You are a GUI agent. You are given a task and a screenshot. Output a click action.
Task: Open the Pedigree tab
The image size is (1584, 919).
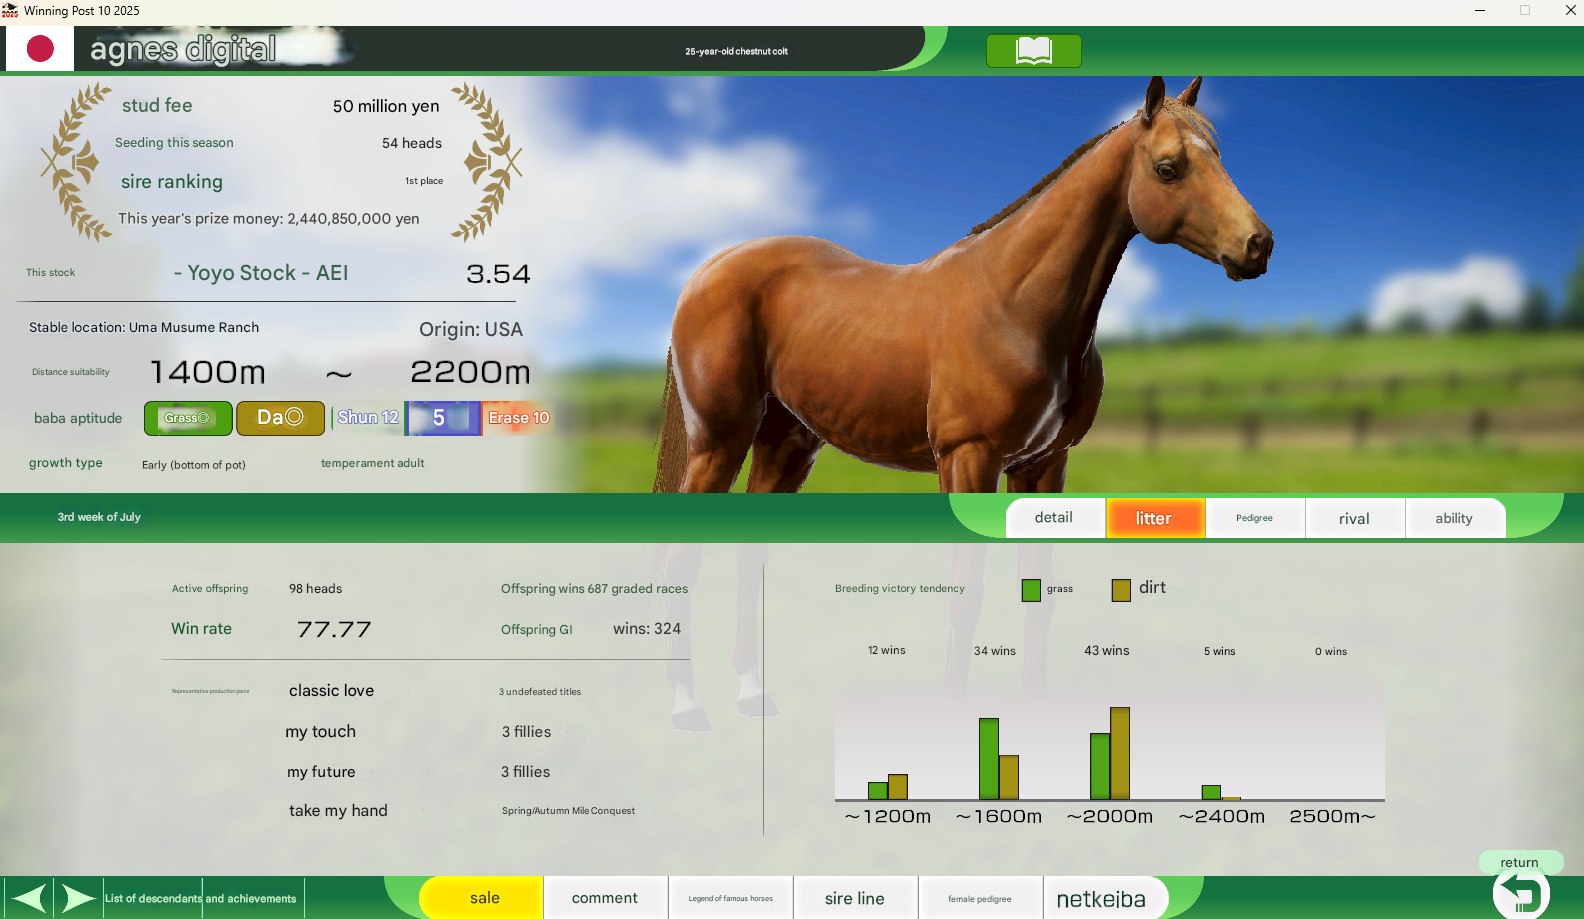pyautogui.click(x=1254, y=518)
